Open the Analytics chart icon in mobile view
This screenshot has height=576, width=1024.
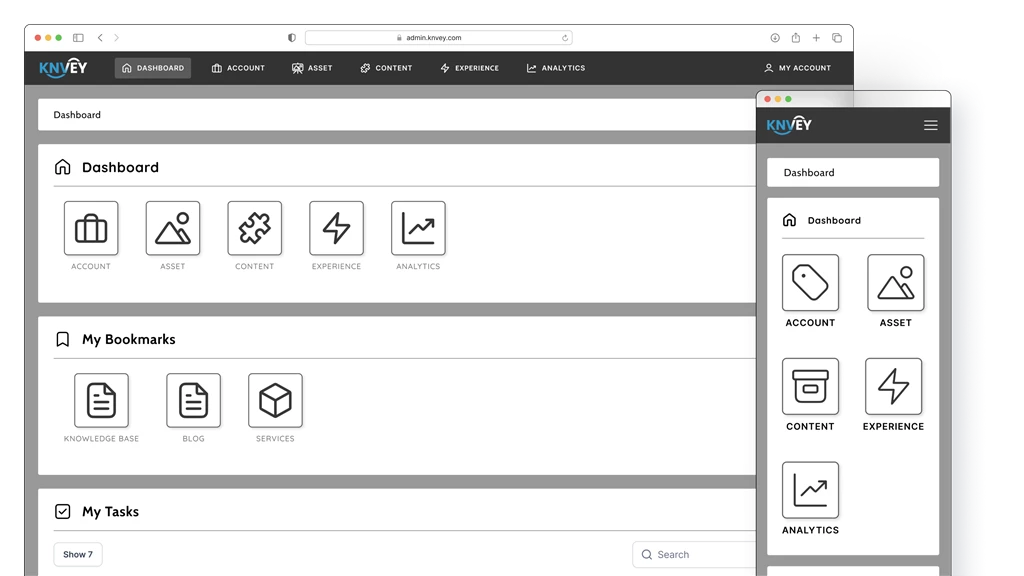810,492
